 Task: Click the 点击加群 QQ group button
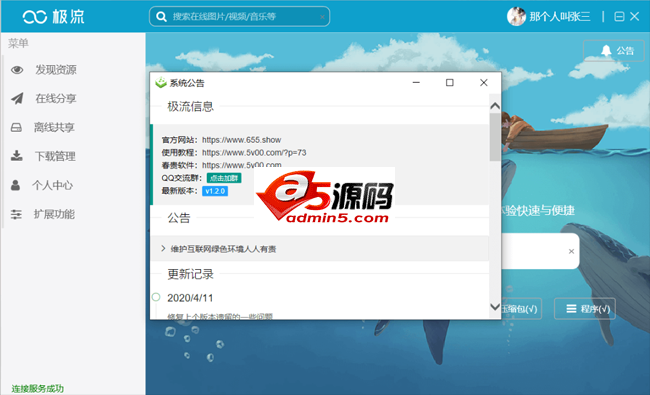(x=224, y=178)
